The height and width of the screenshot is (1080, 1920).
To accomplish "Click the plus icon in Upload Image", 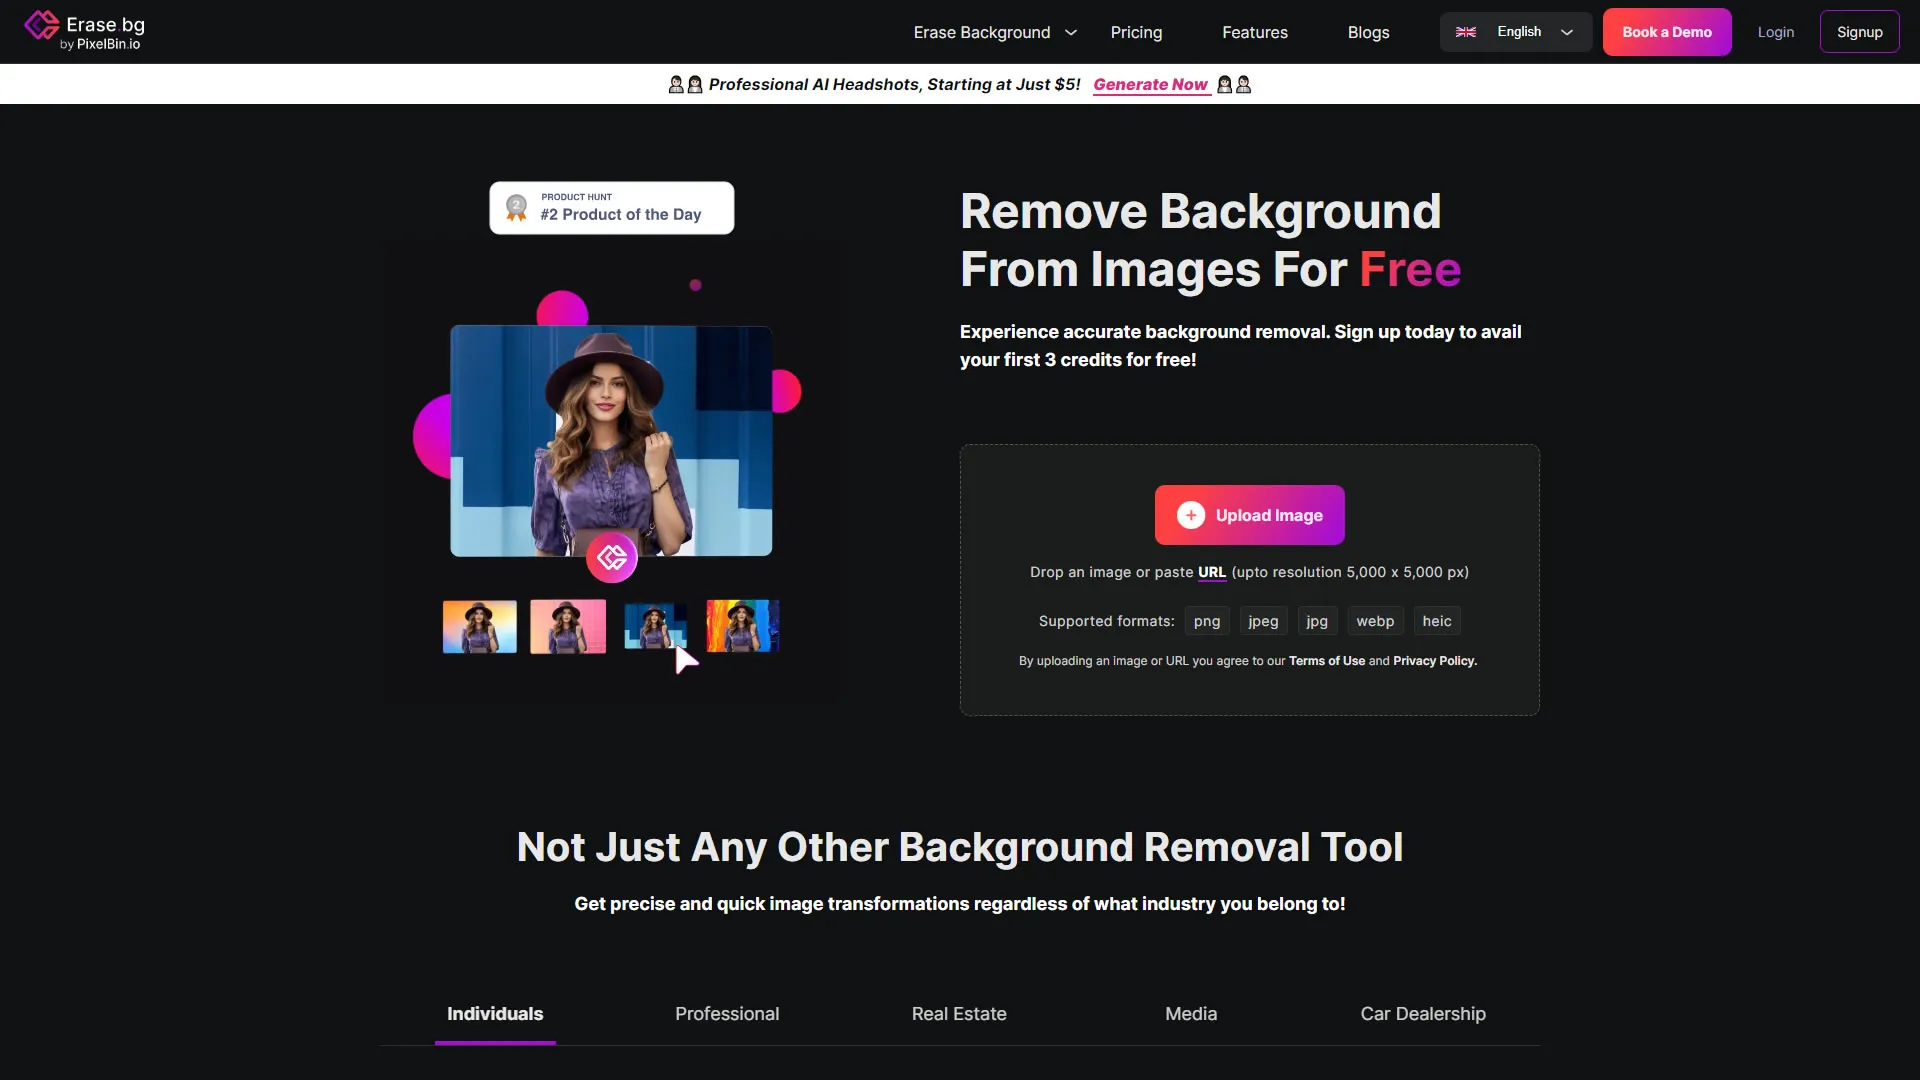I will tap(1190, 515).
